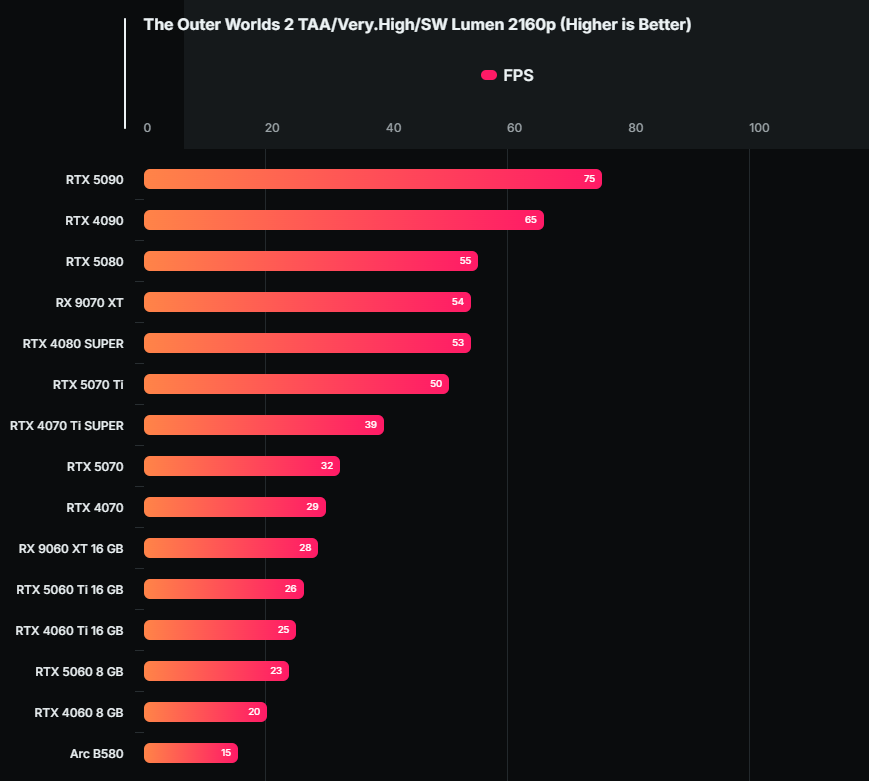Click the 100 axis tick label

[x=759, y=127]
